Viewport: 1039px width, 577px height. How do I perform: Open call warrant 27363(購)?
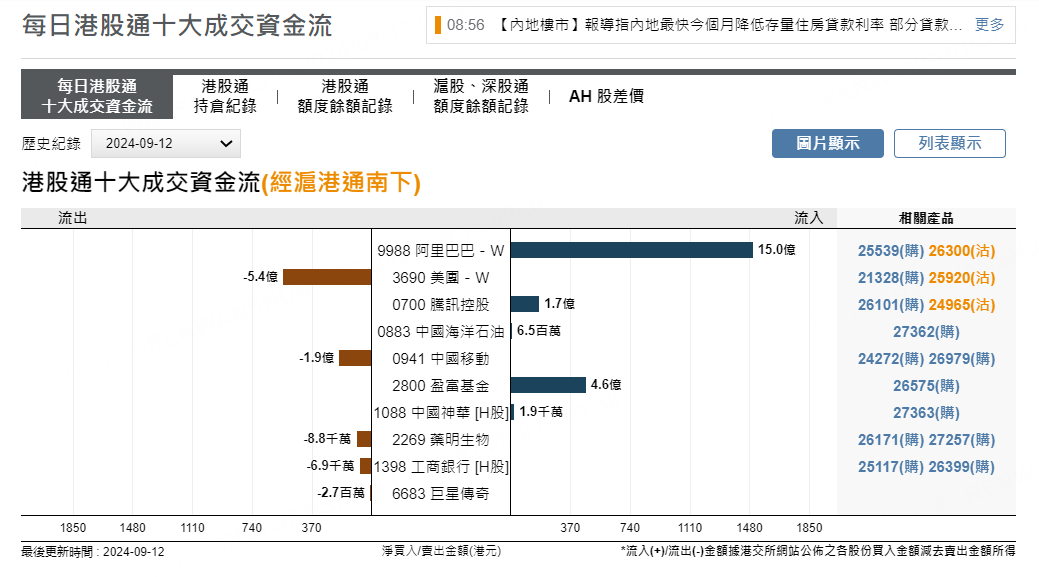pyautogui.click(x=926, y=413)
